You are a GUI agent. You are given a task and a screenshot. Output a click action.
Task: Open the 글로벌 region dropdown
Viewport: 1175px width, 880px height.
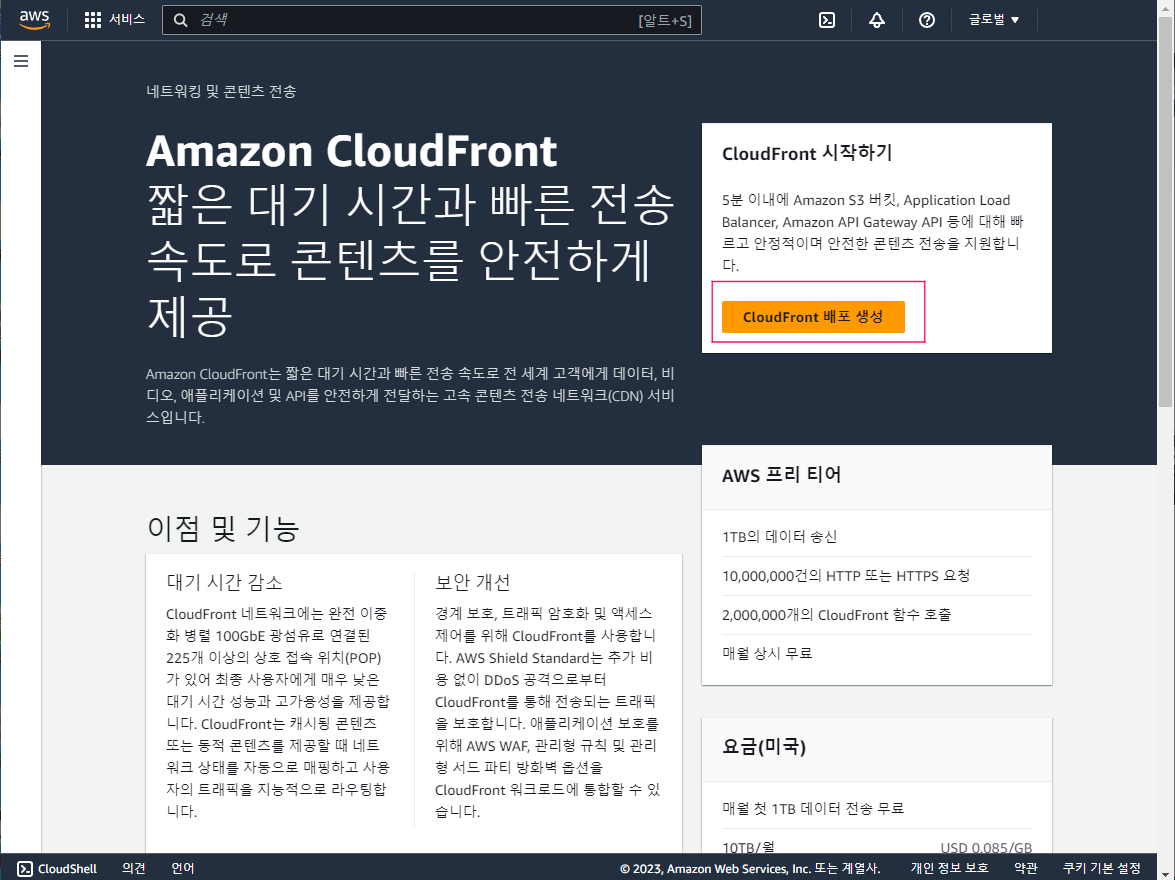pos(993,19)
